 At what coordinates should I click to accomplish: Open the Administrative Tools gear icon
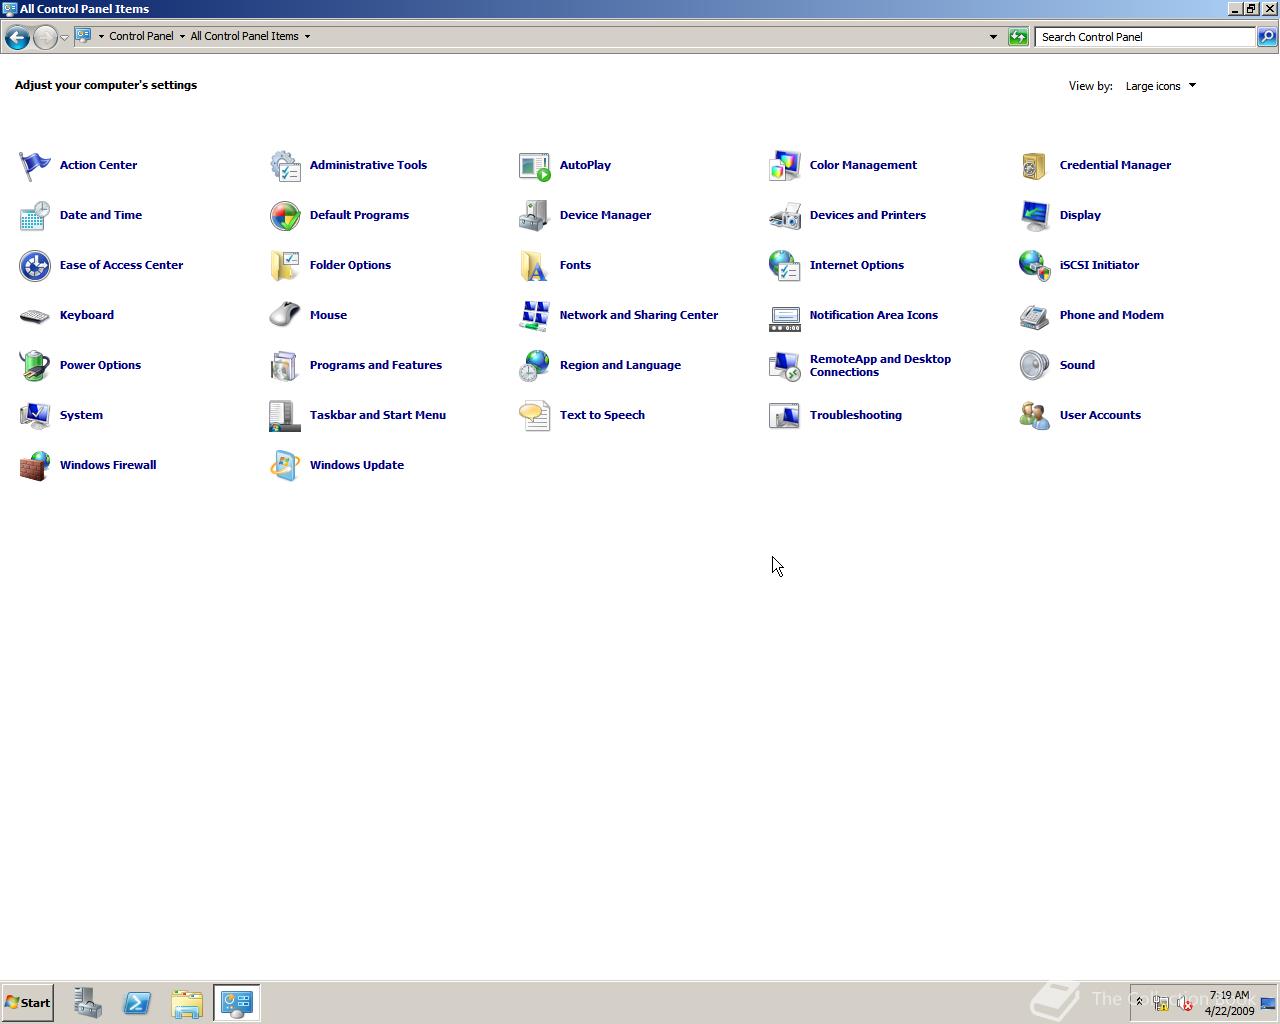point(285,166)
